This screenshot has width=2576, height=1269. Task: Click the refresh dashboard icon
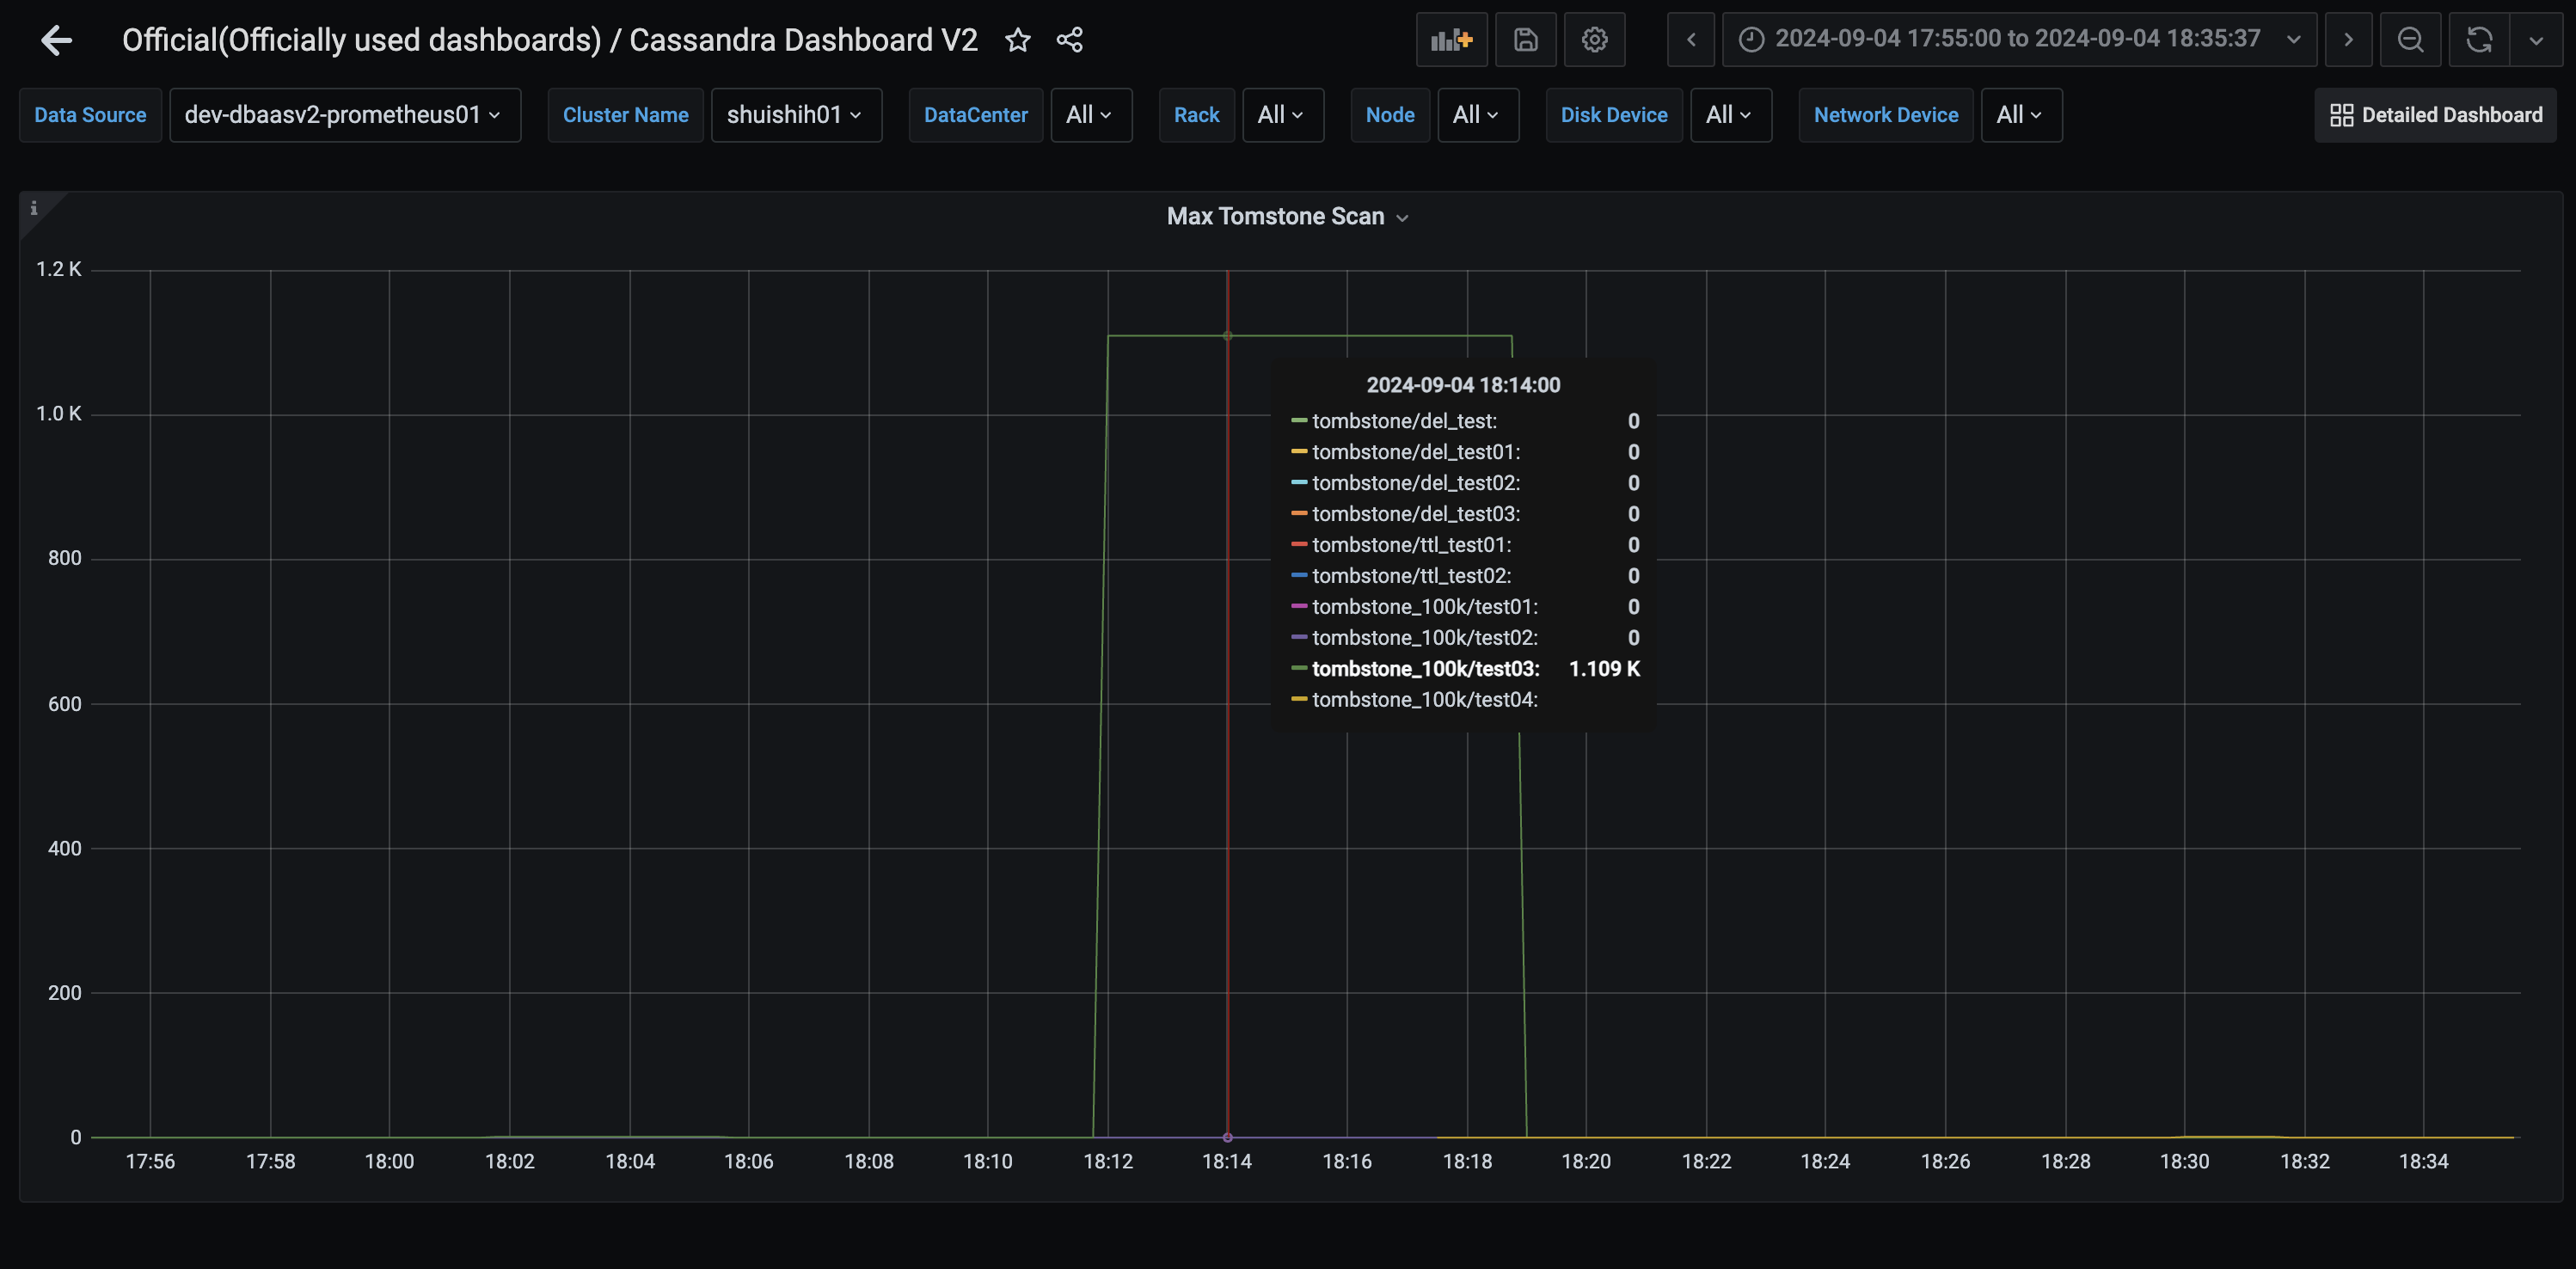(x=2479, y=40)
